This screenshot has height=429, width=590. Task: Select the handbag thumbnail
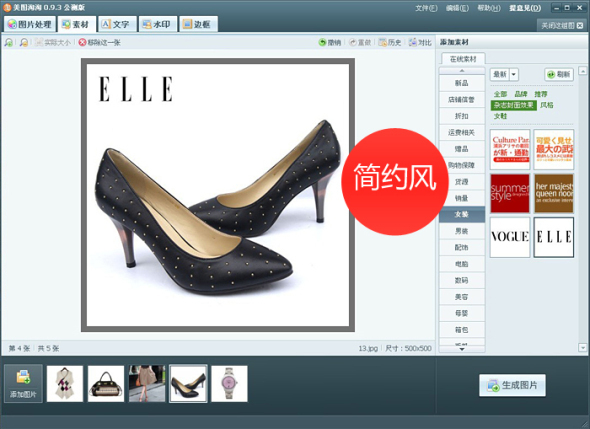point(106,383)
